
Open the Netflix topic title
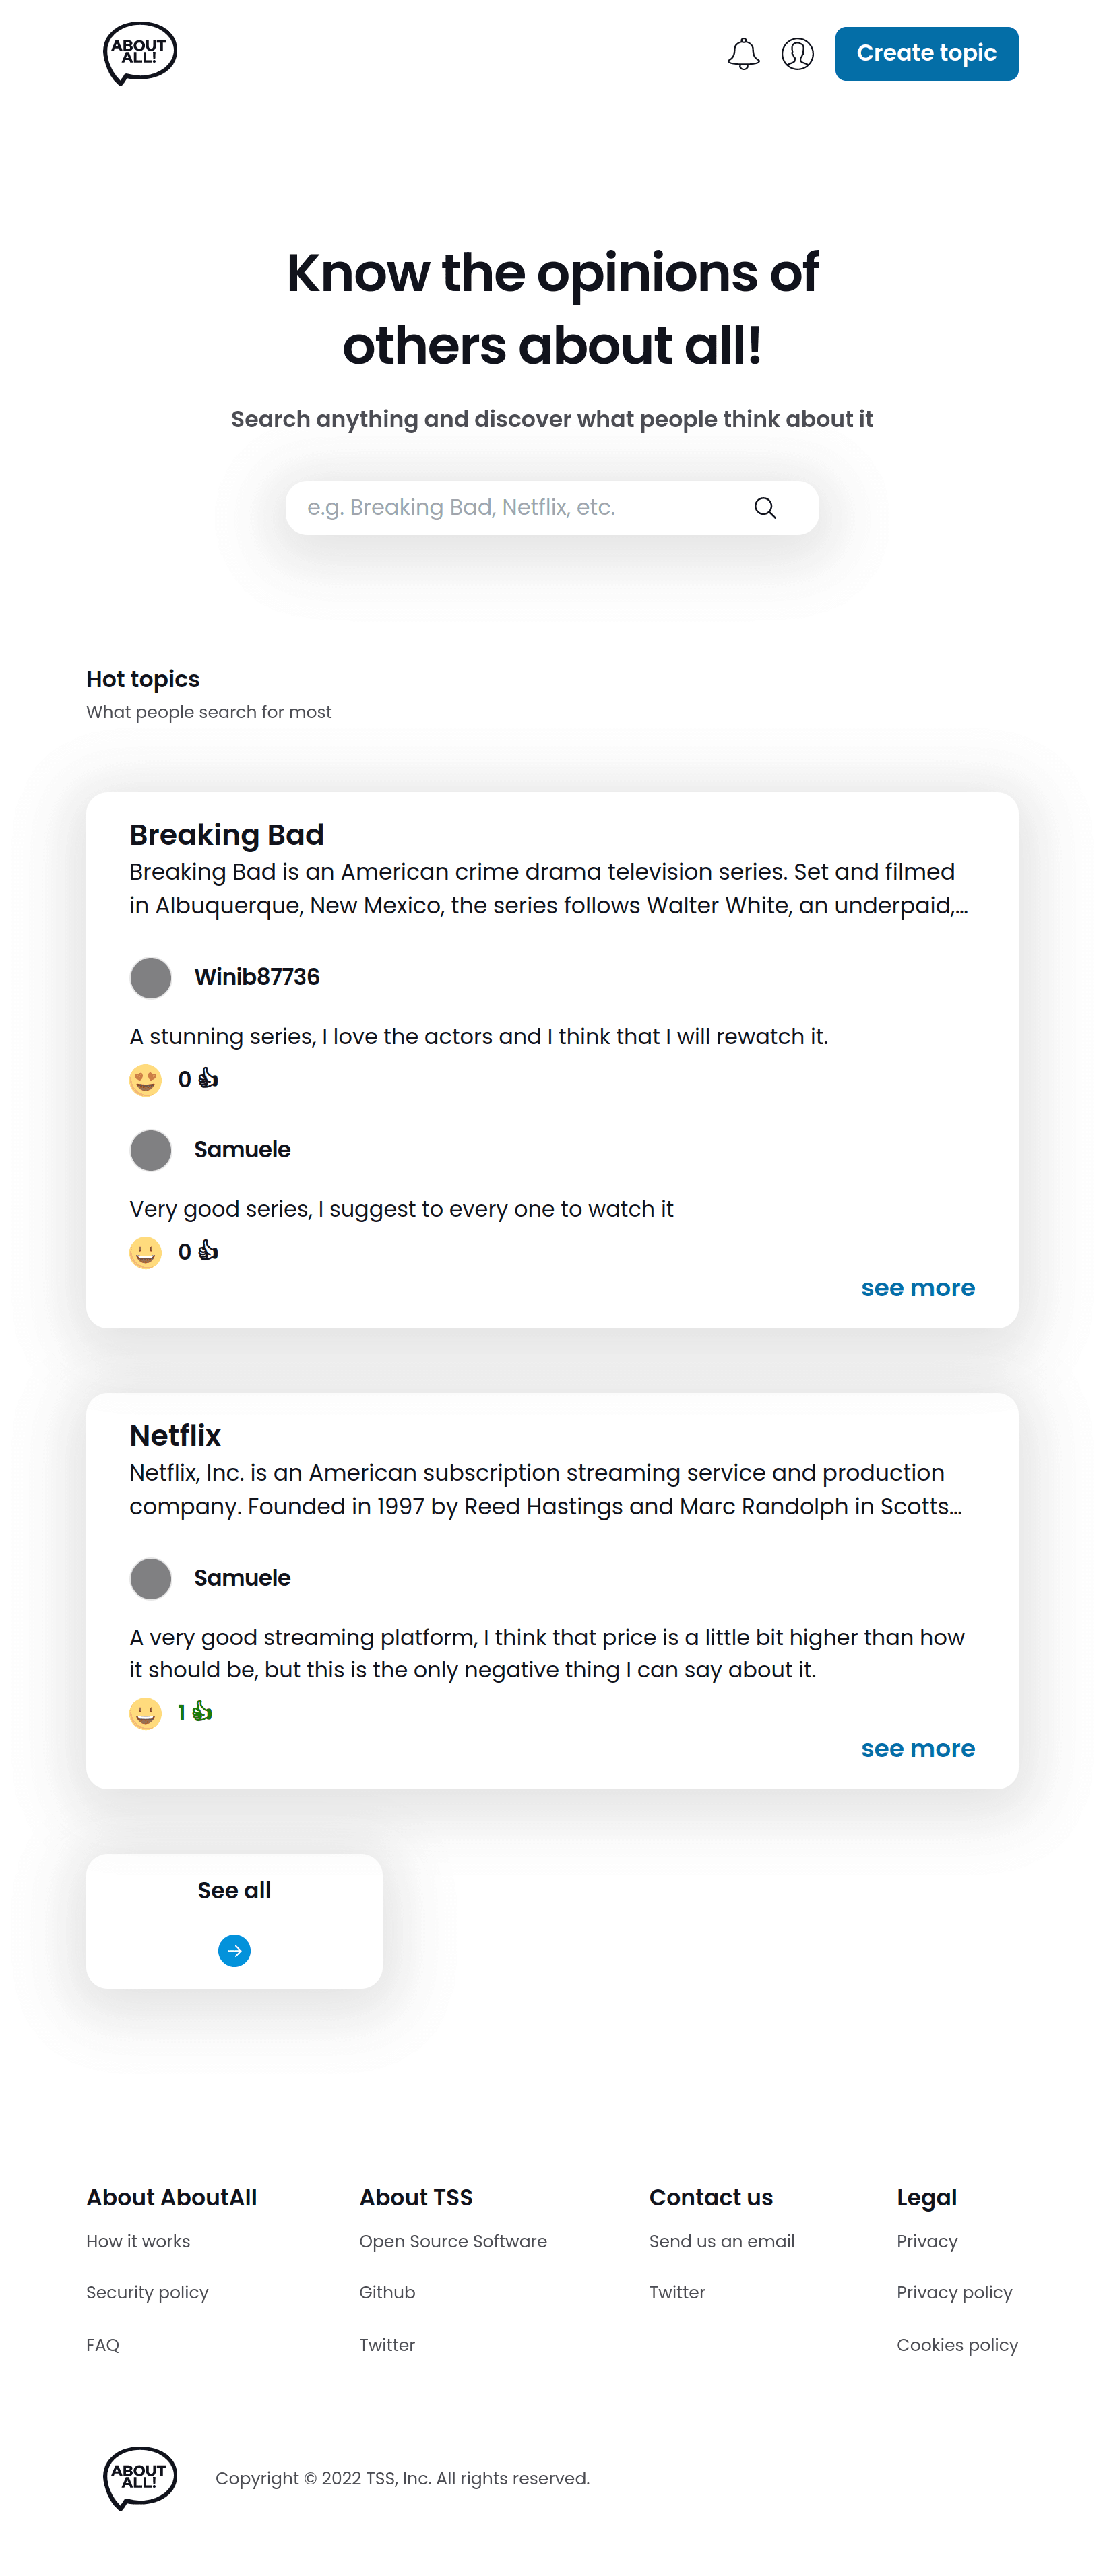coord(175,1435)
